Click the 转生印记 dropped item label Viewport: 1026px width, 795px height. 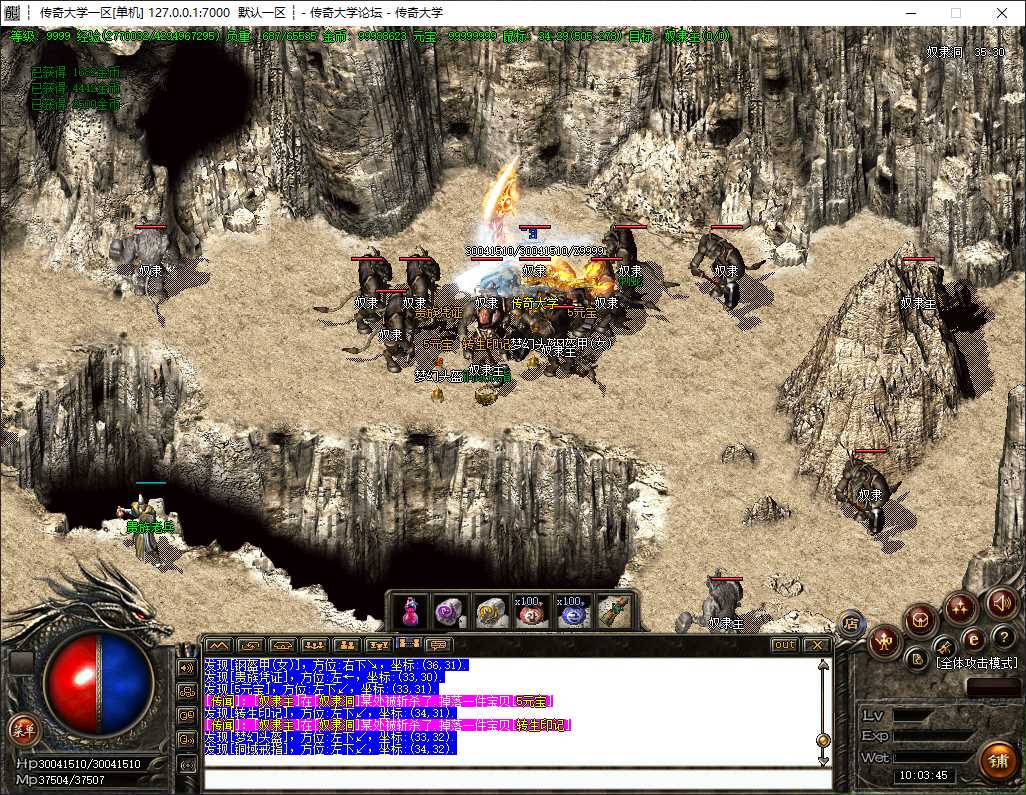pyautogui.click(x=486, y=344)
